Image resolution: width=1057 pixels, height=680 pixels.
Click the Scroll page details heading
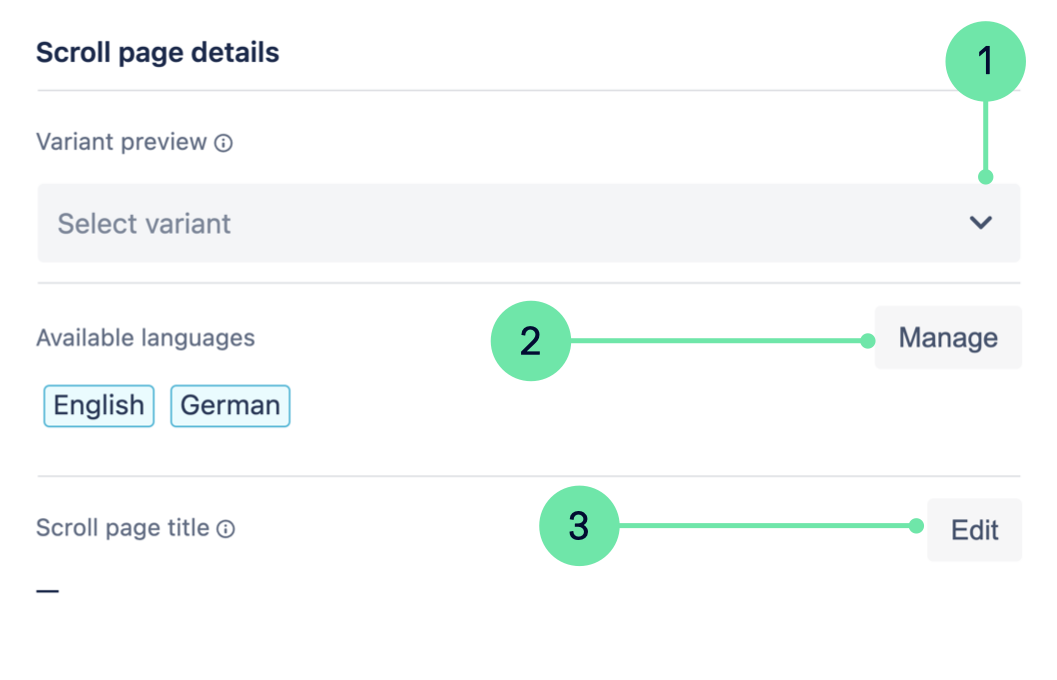[x=158, y=52]
